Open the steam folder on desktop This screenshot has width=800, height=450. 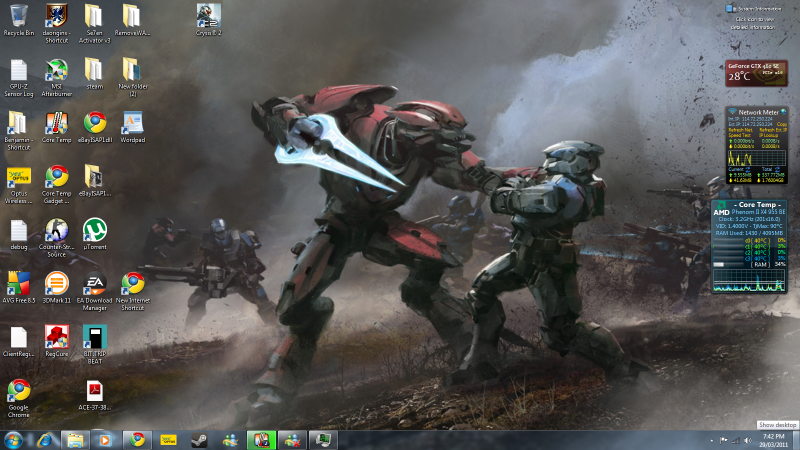click(x=94, y=74)
